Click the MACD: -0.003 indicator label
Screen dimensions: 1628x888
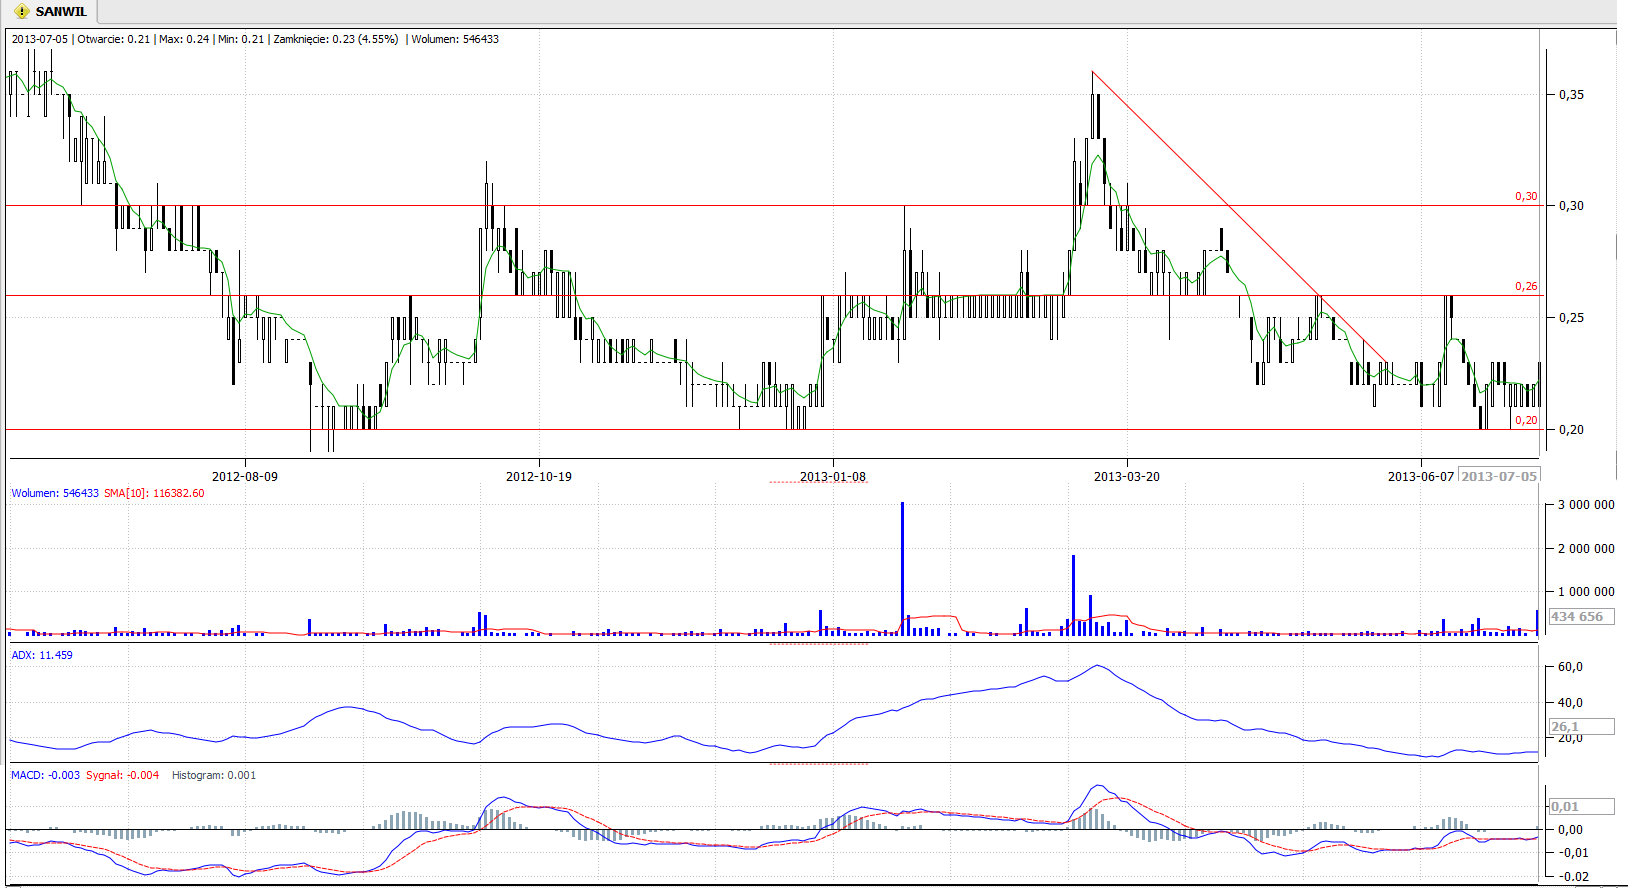(46, 775)
